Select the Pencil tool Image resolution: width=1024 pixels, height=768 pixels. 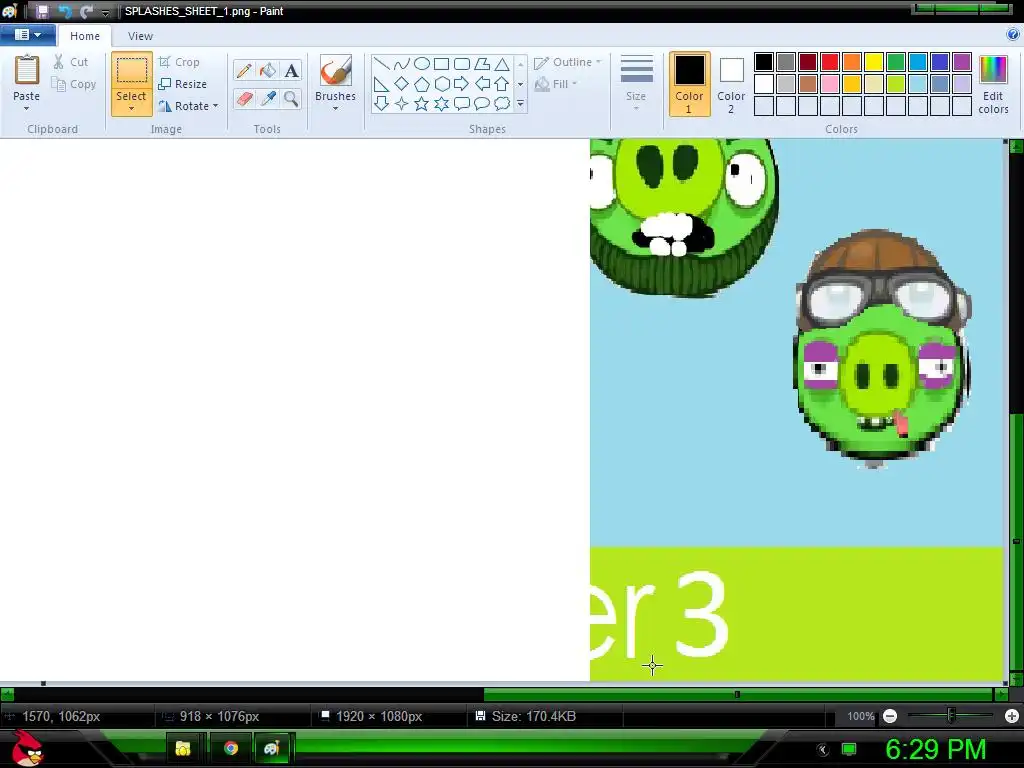click(244, 71)
